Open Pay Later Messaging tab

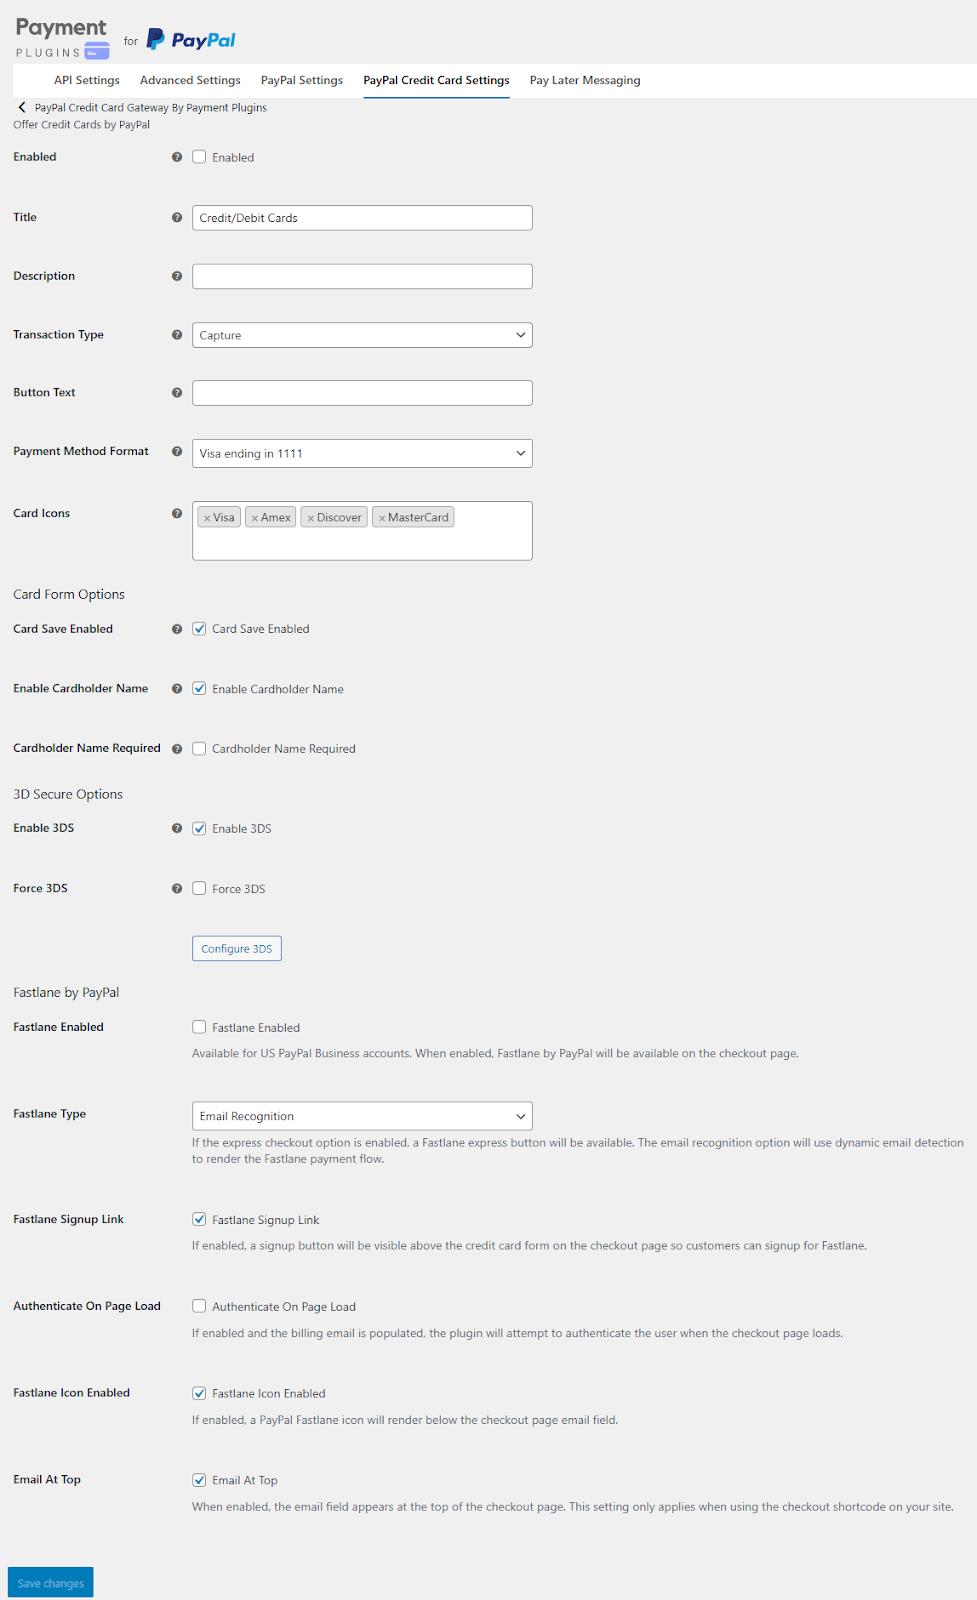585,80
